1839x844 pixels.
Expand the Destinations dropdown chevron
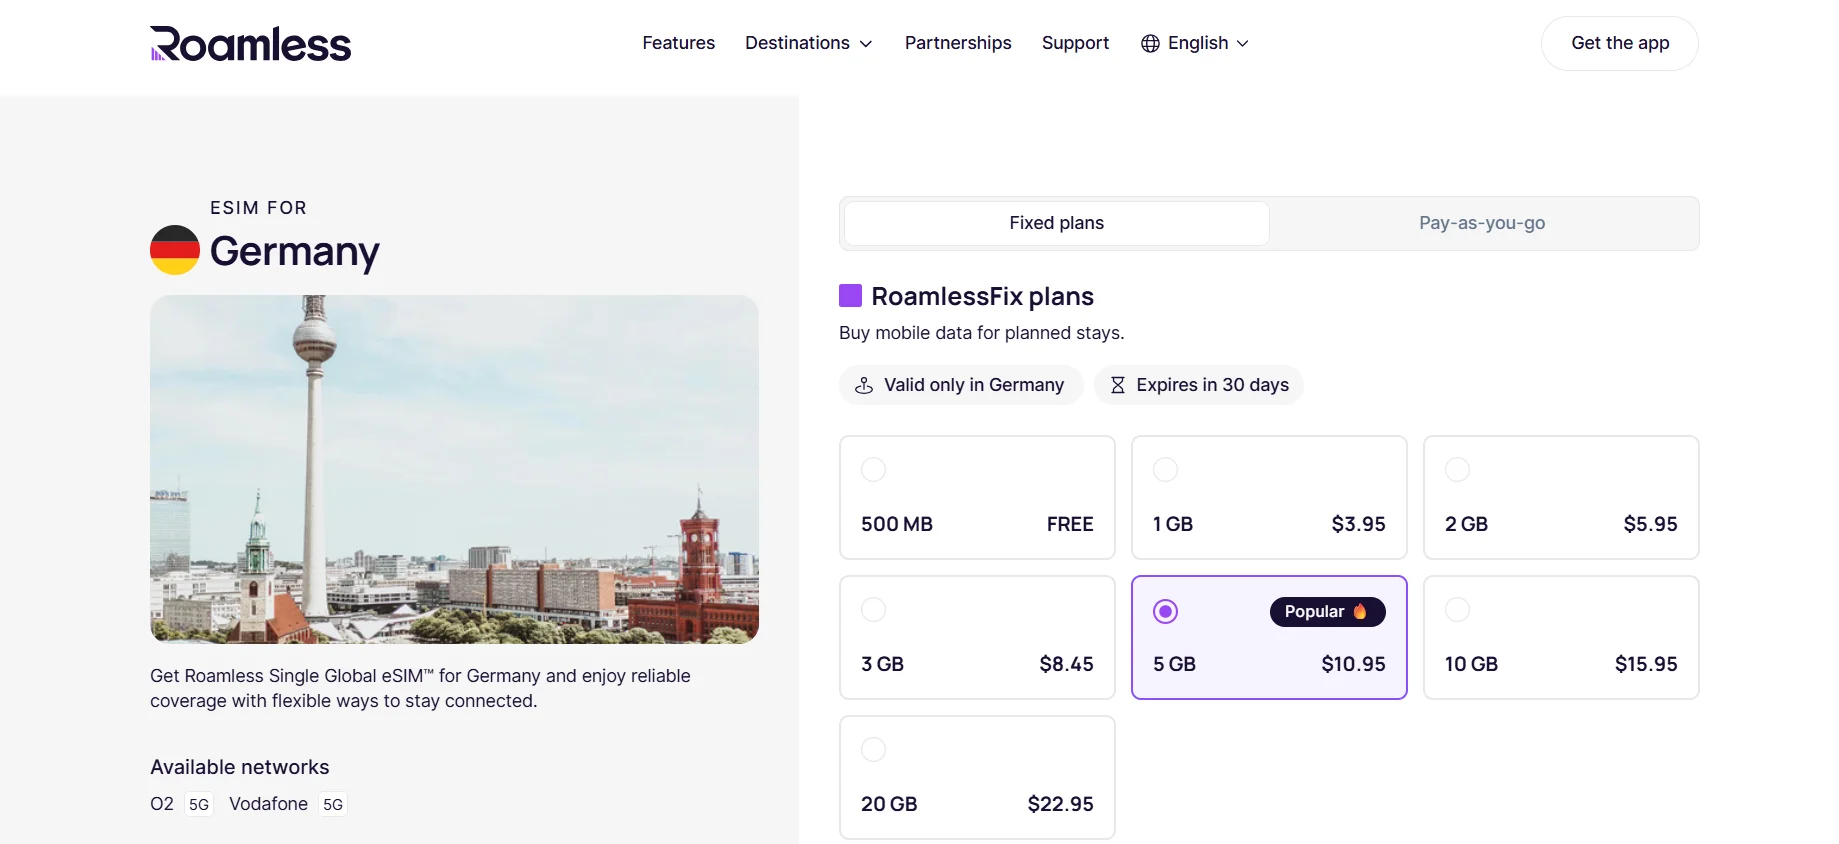click(x=866, y=44)
